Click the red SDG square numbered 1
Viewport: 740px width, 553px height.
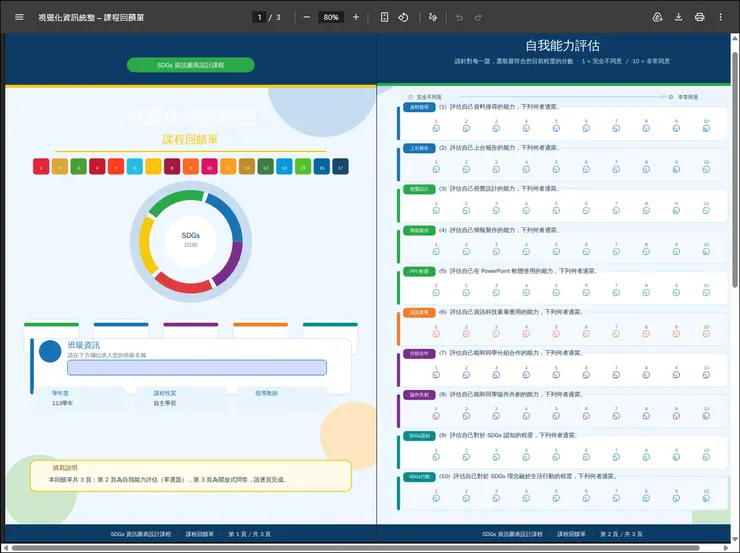[x=41, y=167]
